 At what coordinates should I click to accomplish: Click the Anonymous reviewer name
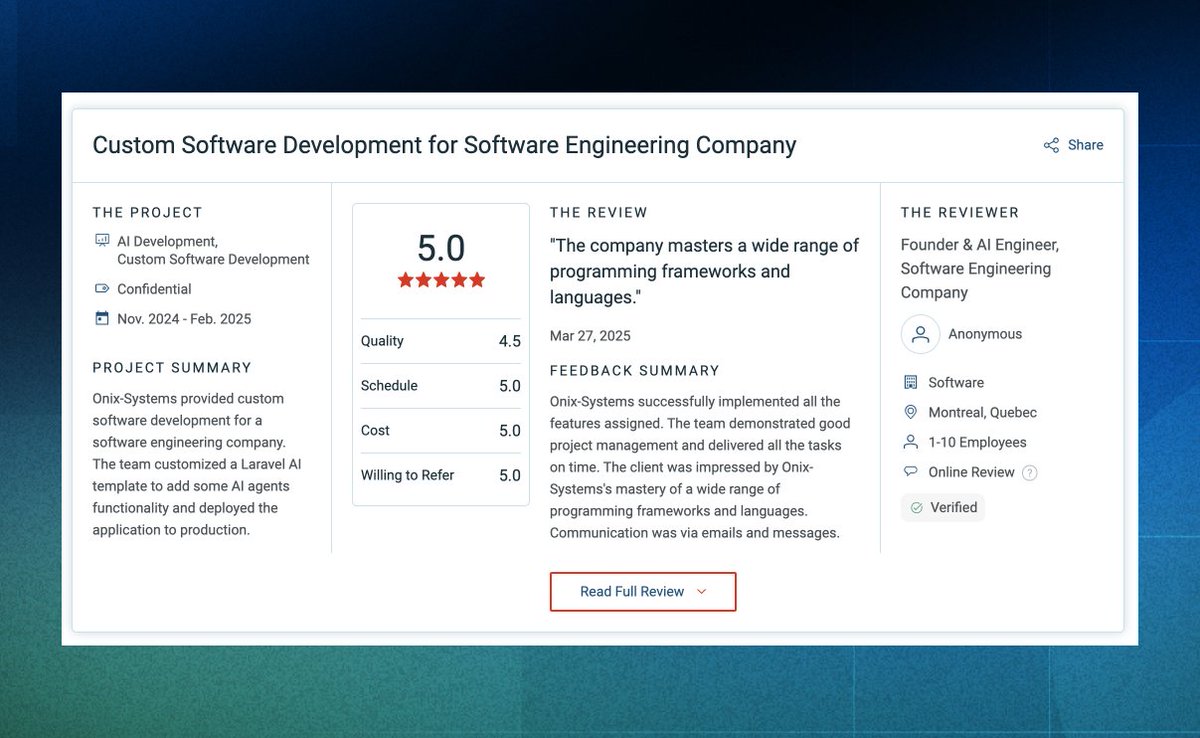tap(985, 334)
